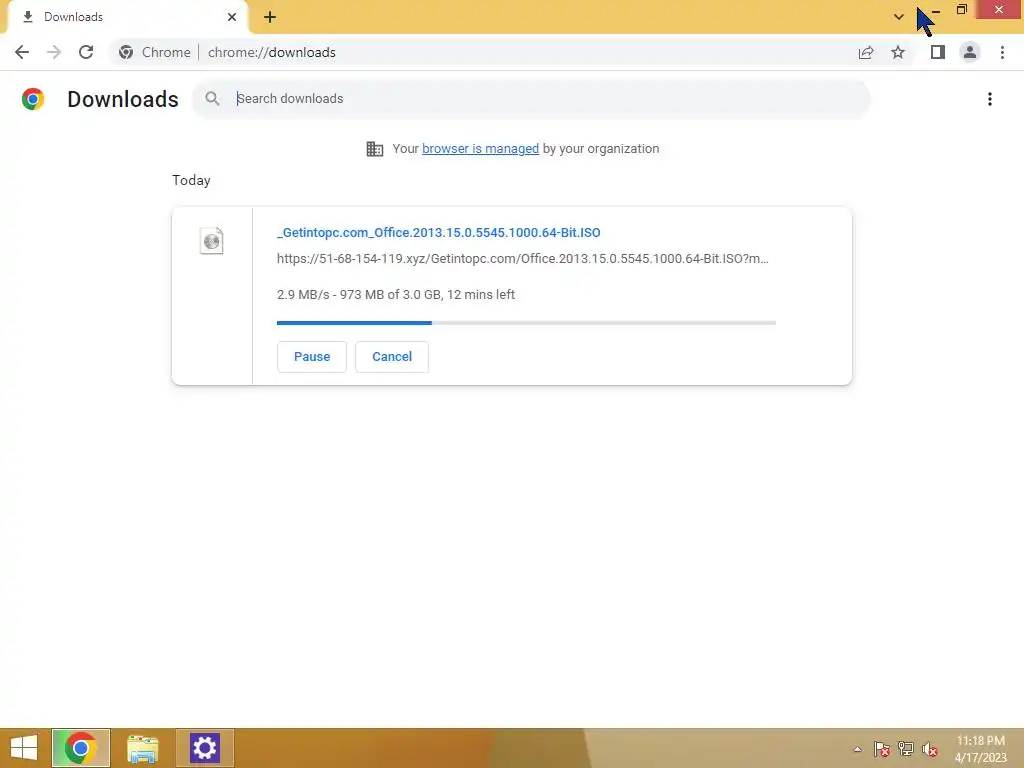Pause the Office ISO download

click(x=312, y=357)
